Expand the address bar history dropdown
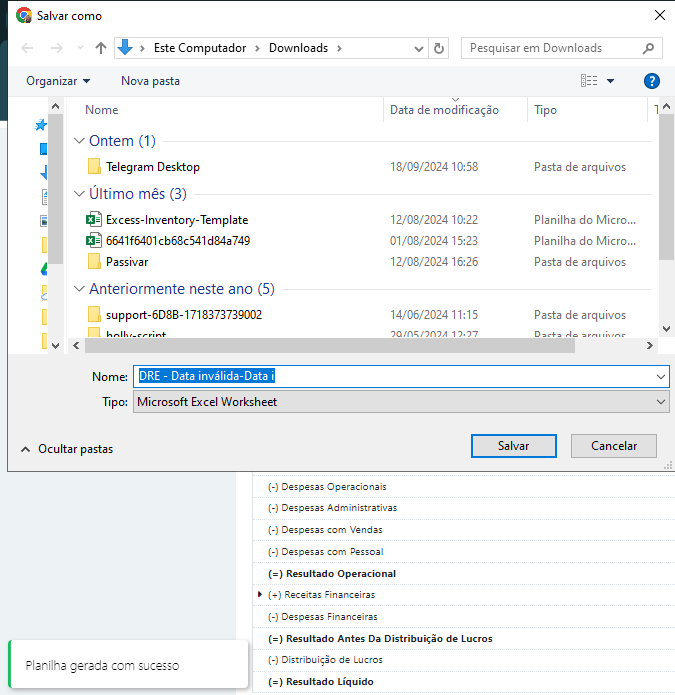Image resolution: width=675 pixels, height=695 pixels. coord(418,48)
